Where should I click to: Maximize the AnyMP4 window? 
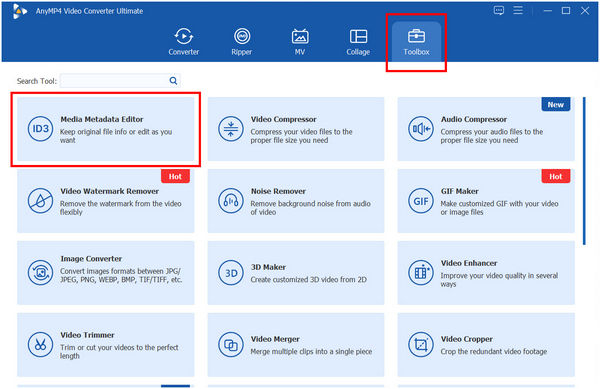coord(566,11)
